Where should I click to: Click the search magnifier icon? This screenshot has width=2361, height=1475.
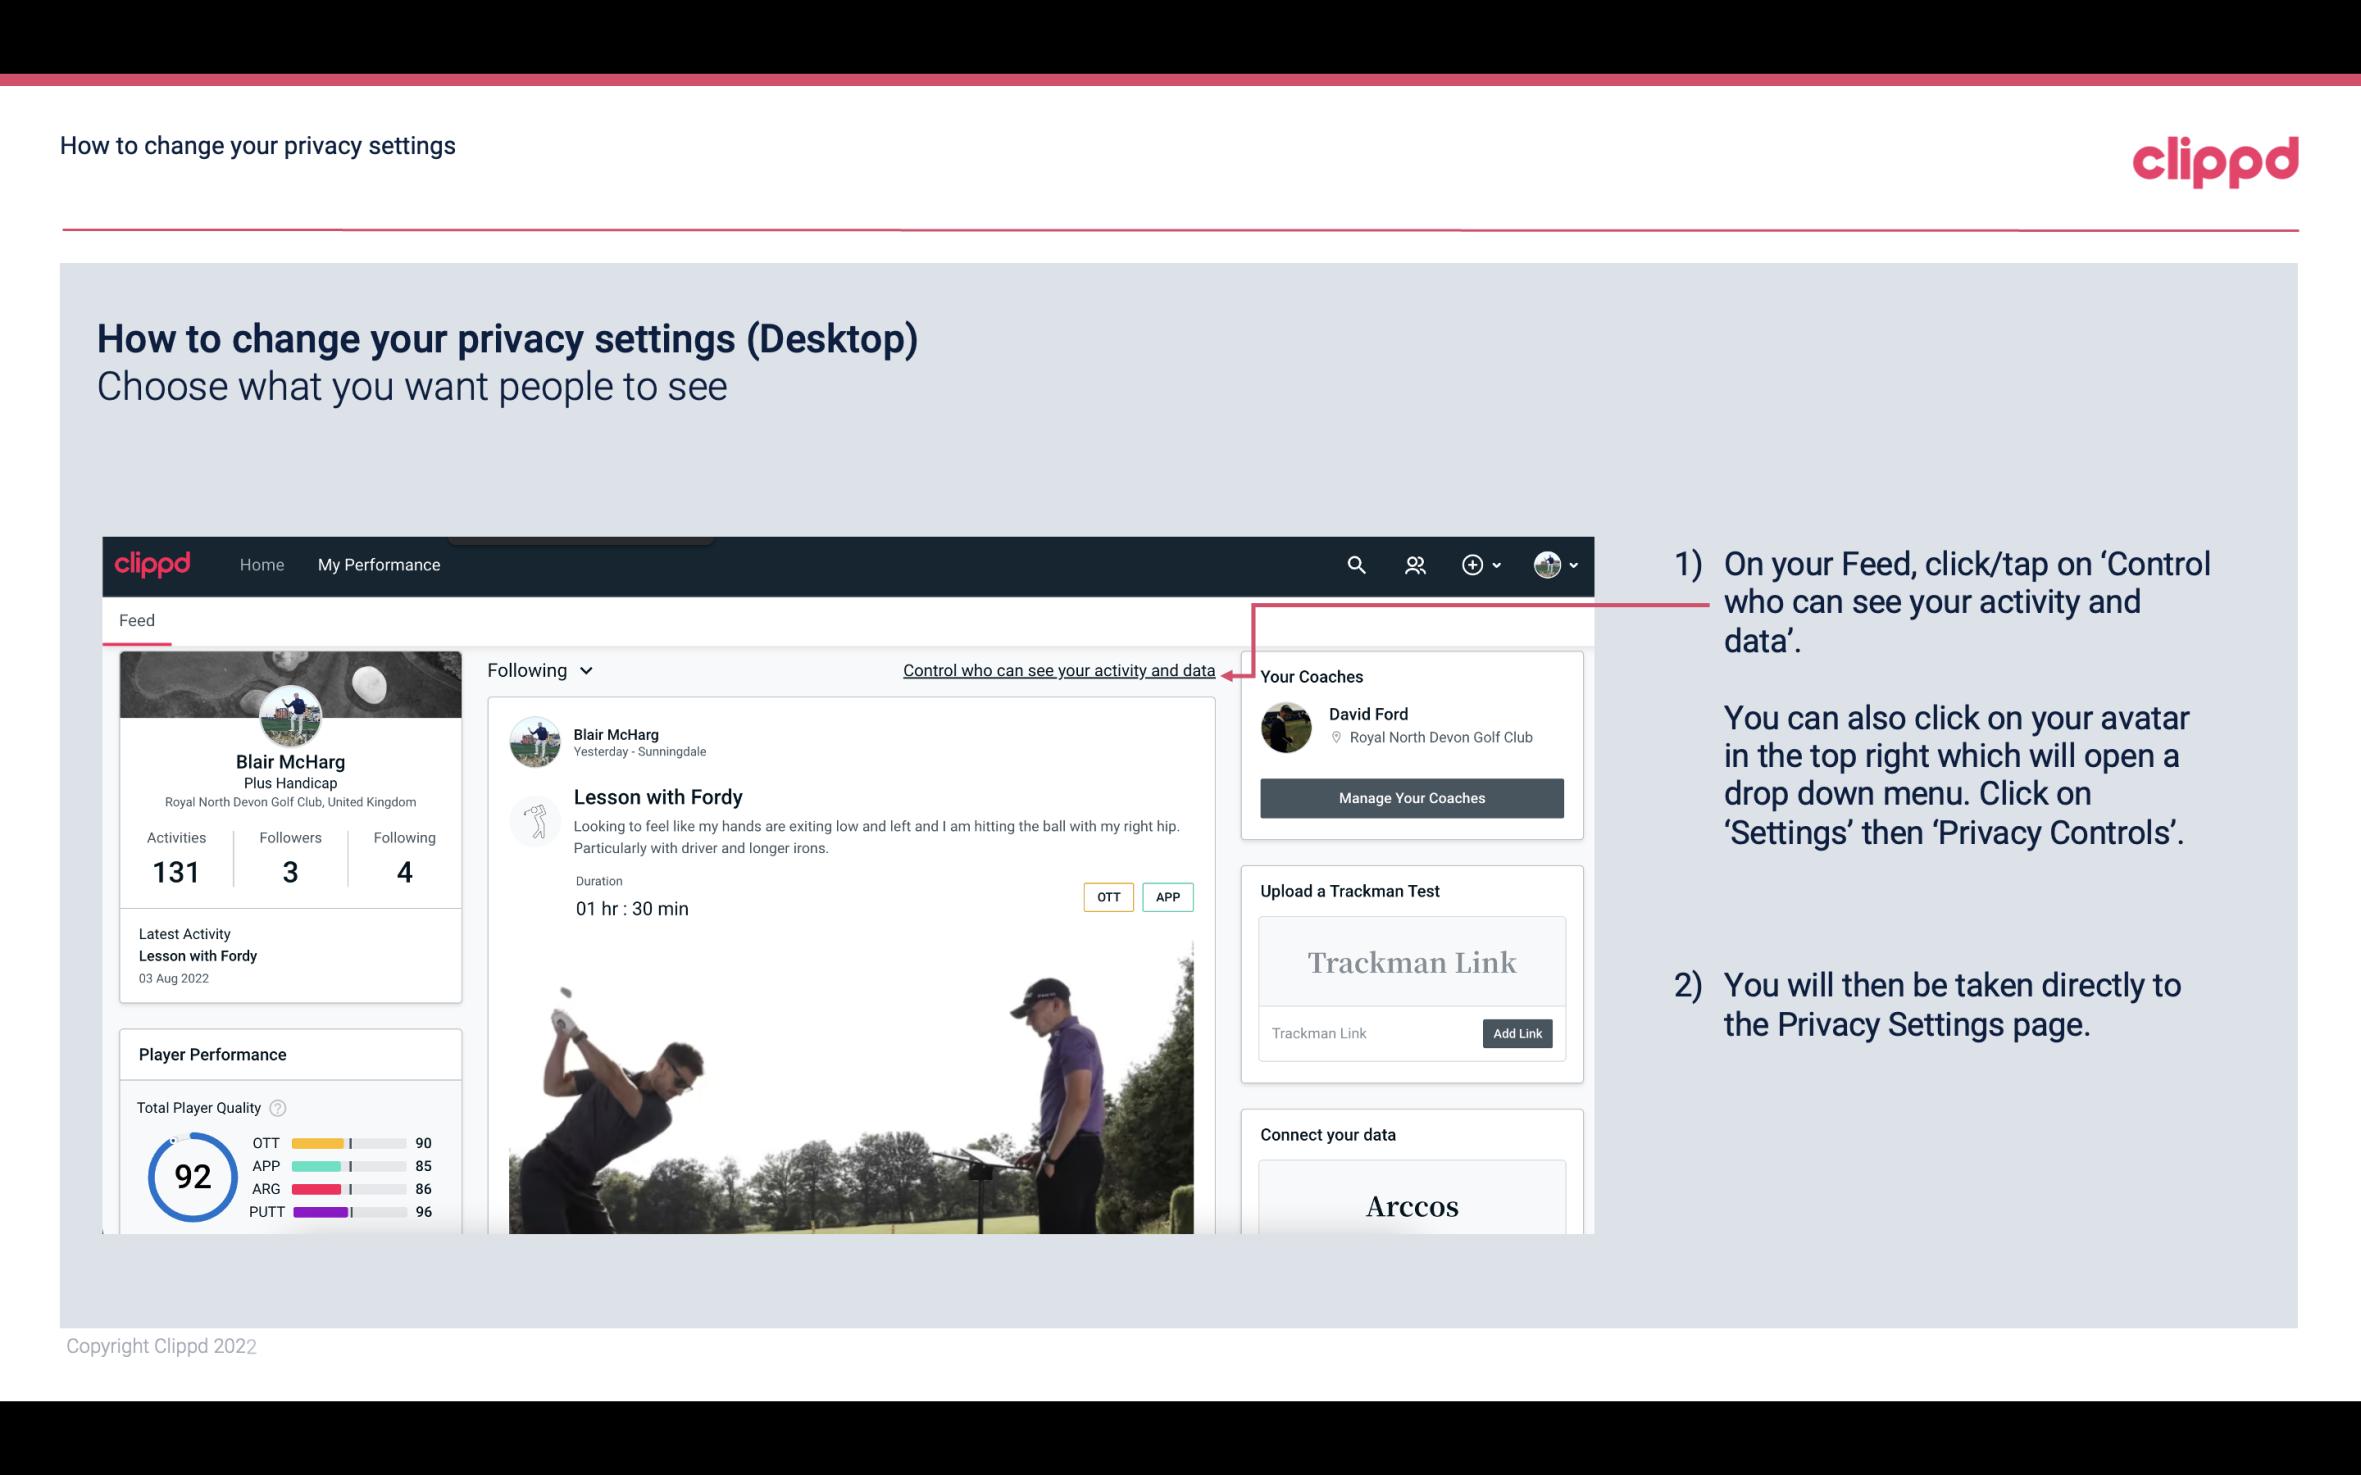pyautogui.click(x=1355, y=564)
